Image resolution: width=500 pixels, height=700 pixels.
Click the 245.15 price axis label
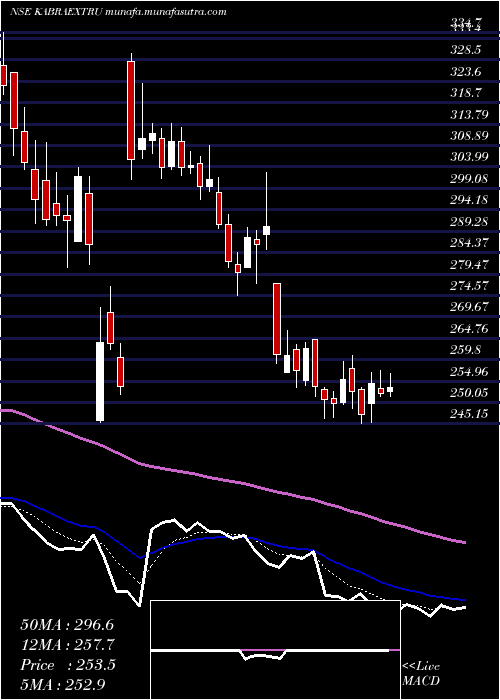(469, 414)
